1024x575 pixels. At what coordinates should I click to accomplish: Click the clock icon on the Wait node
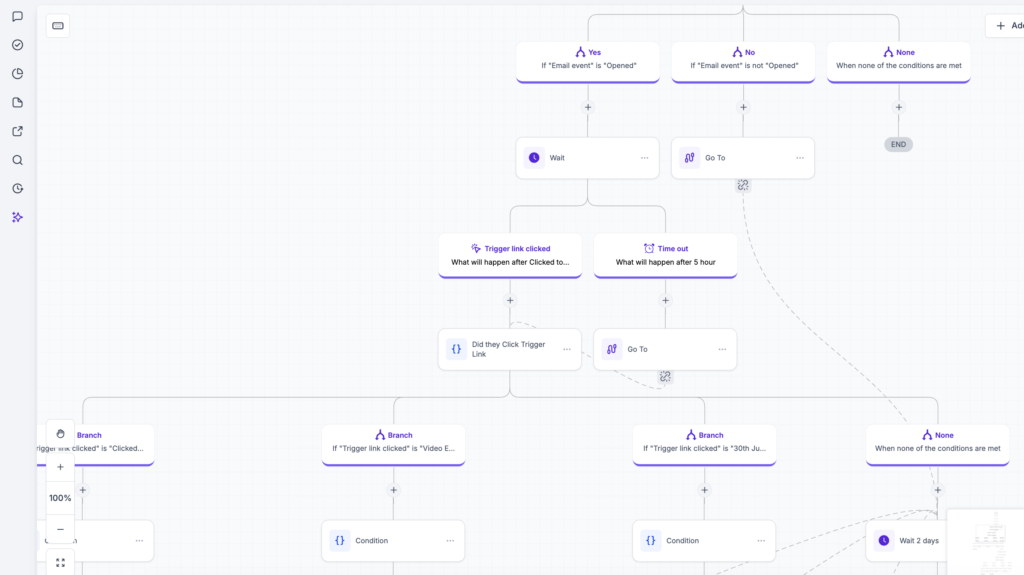pyautogui.click(x=534, y=157)
